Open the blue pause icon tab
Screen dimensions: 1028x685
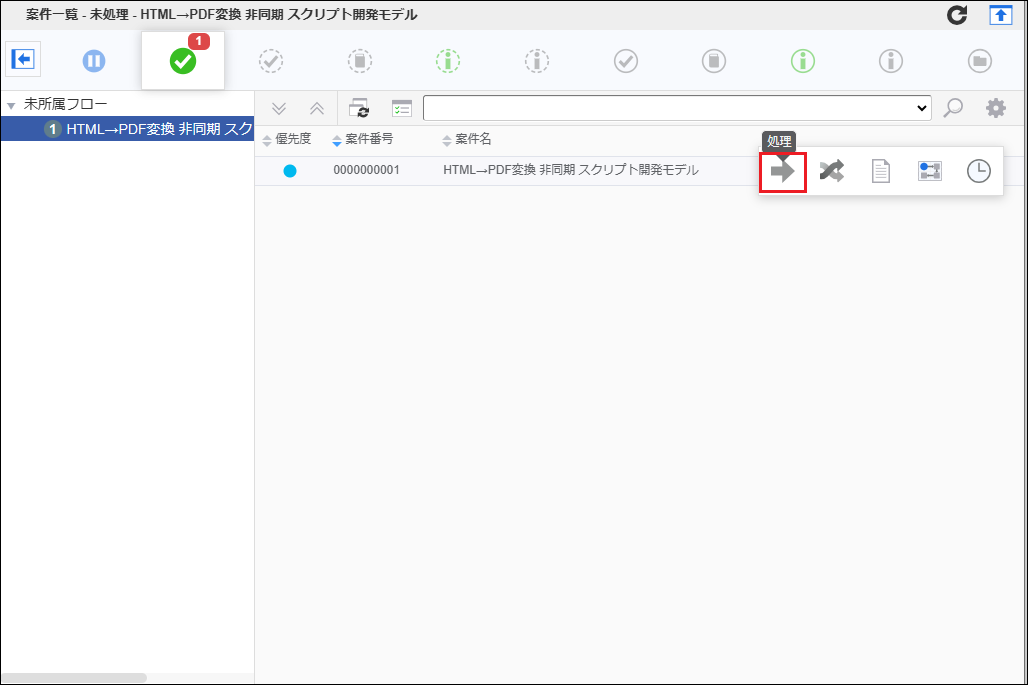coord(94,61)
